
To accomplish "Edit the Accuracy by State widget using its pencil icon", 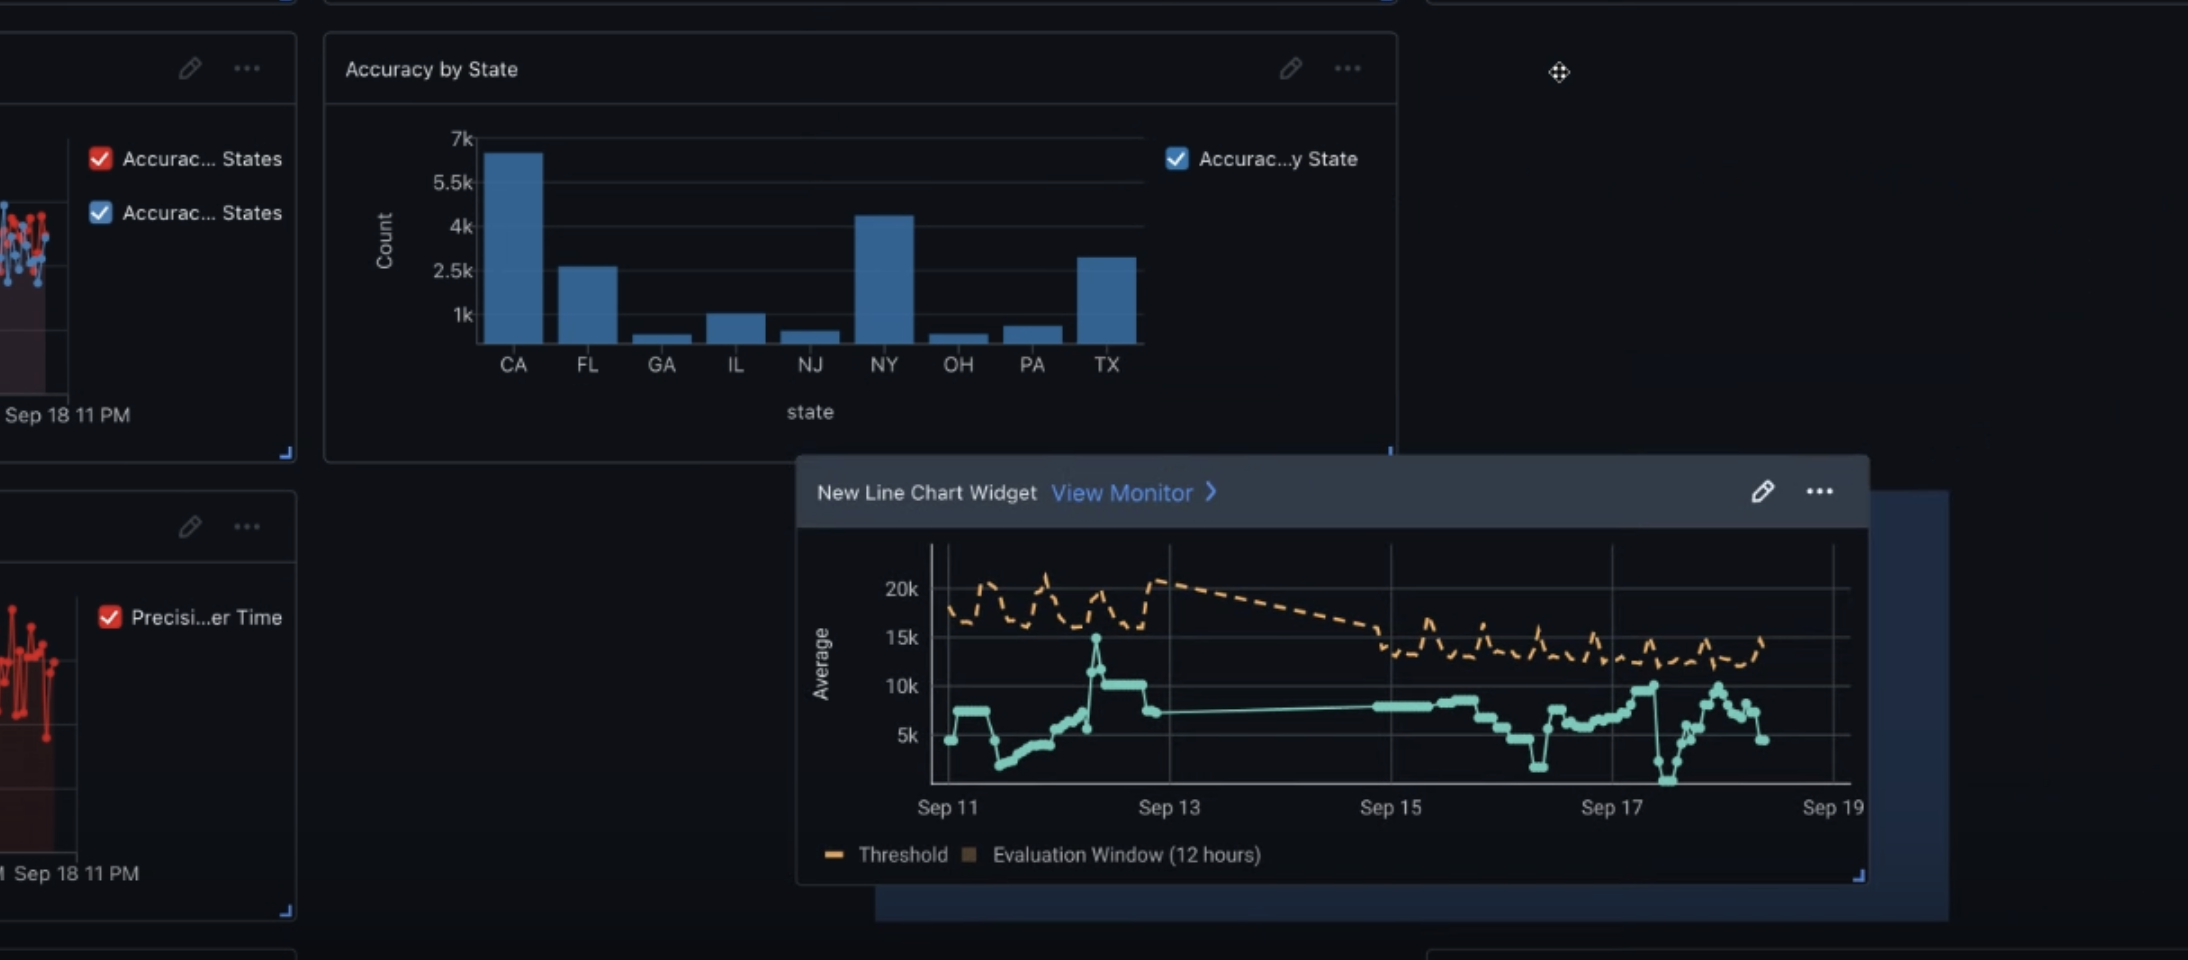I will 1290,69.
